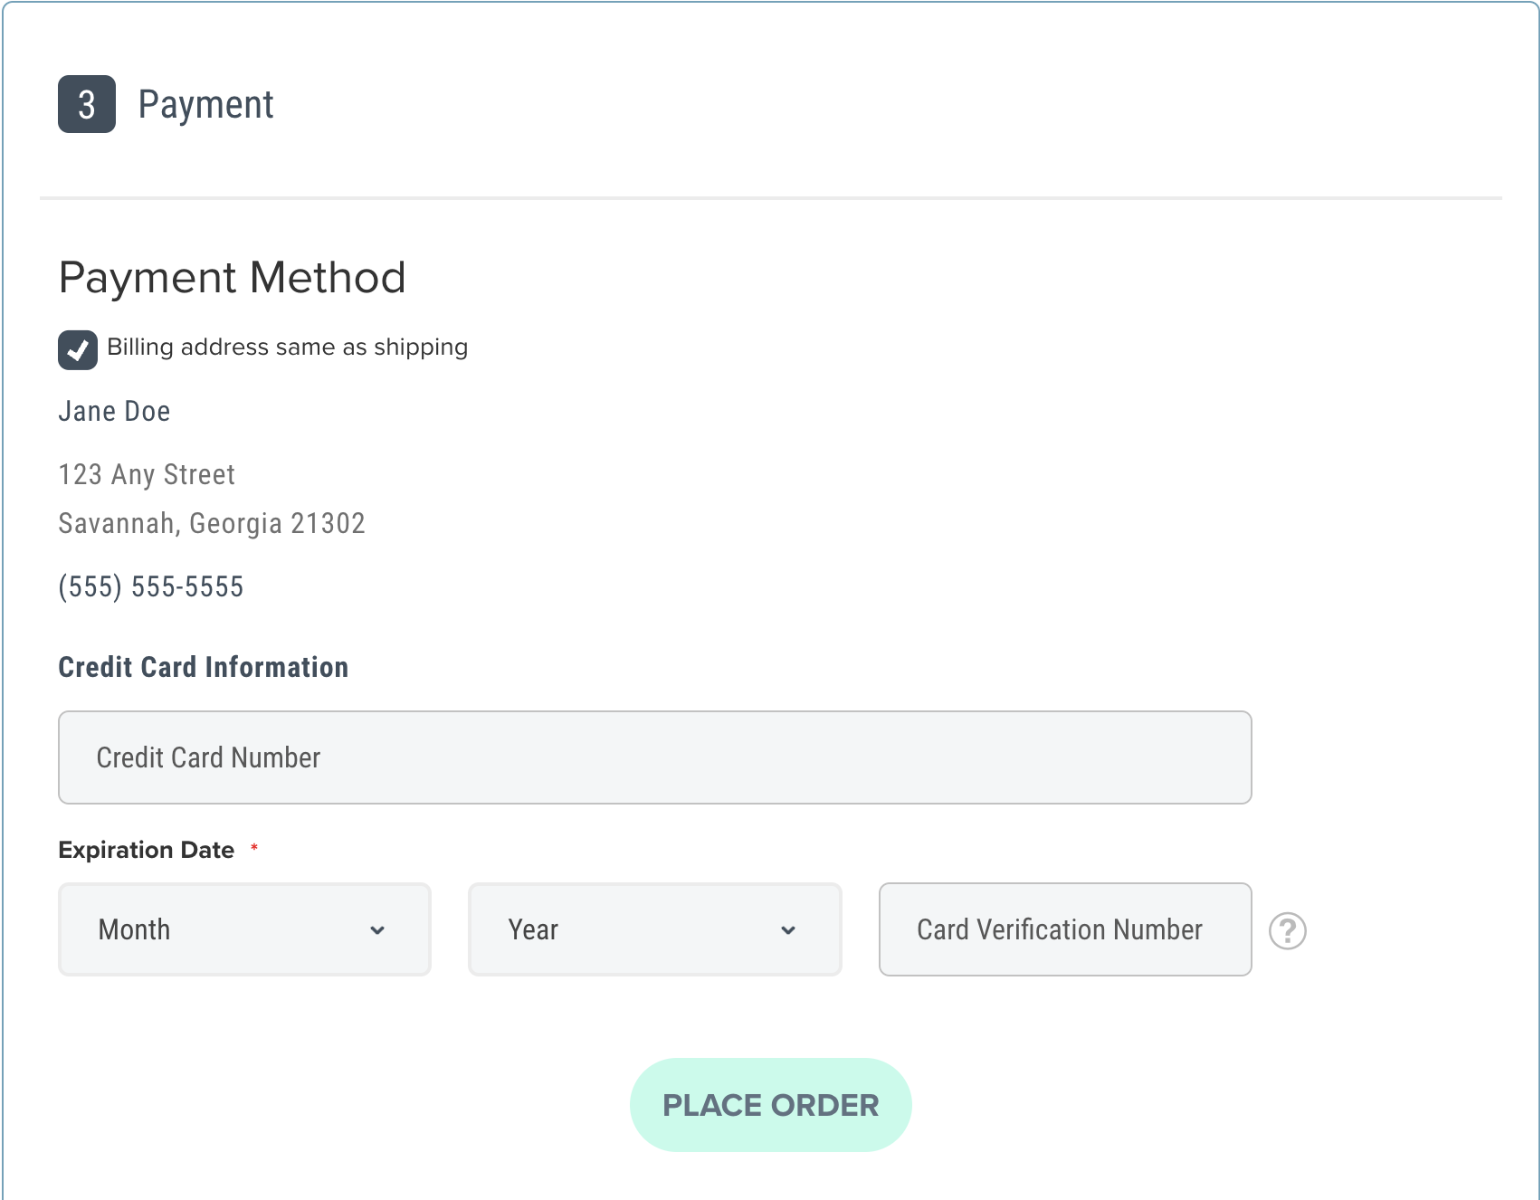The width and height of the screenshot is (1540, 1200).
Task: Focus the Credit Card Number field
Action: coord(654,758)
